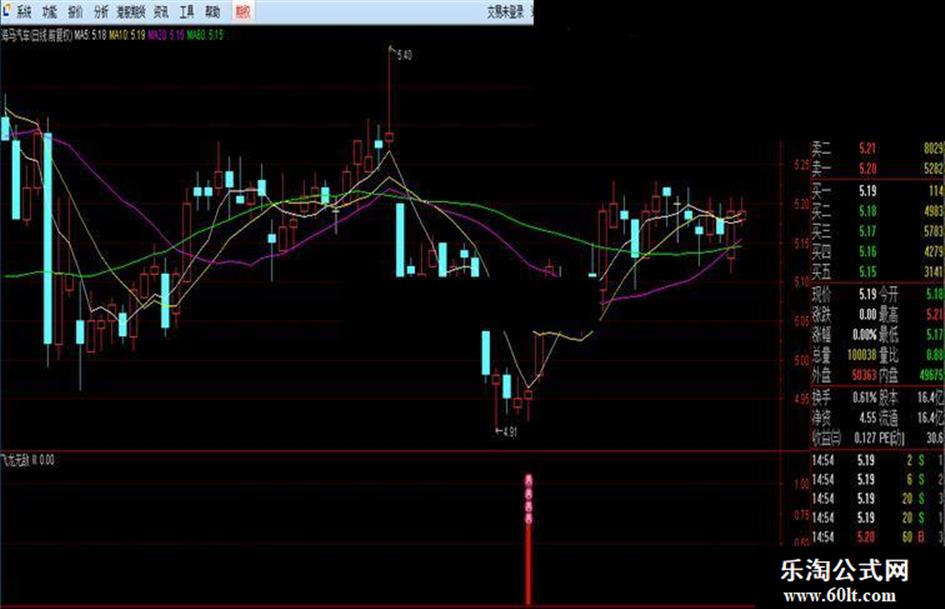945x609 pixels.
Task: Click the green MA60 indicator label
Action: (x=205, y=36)
